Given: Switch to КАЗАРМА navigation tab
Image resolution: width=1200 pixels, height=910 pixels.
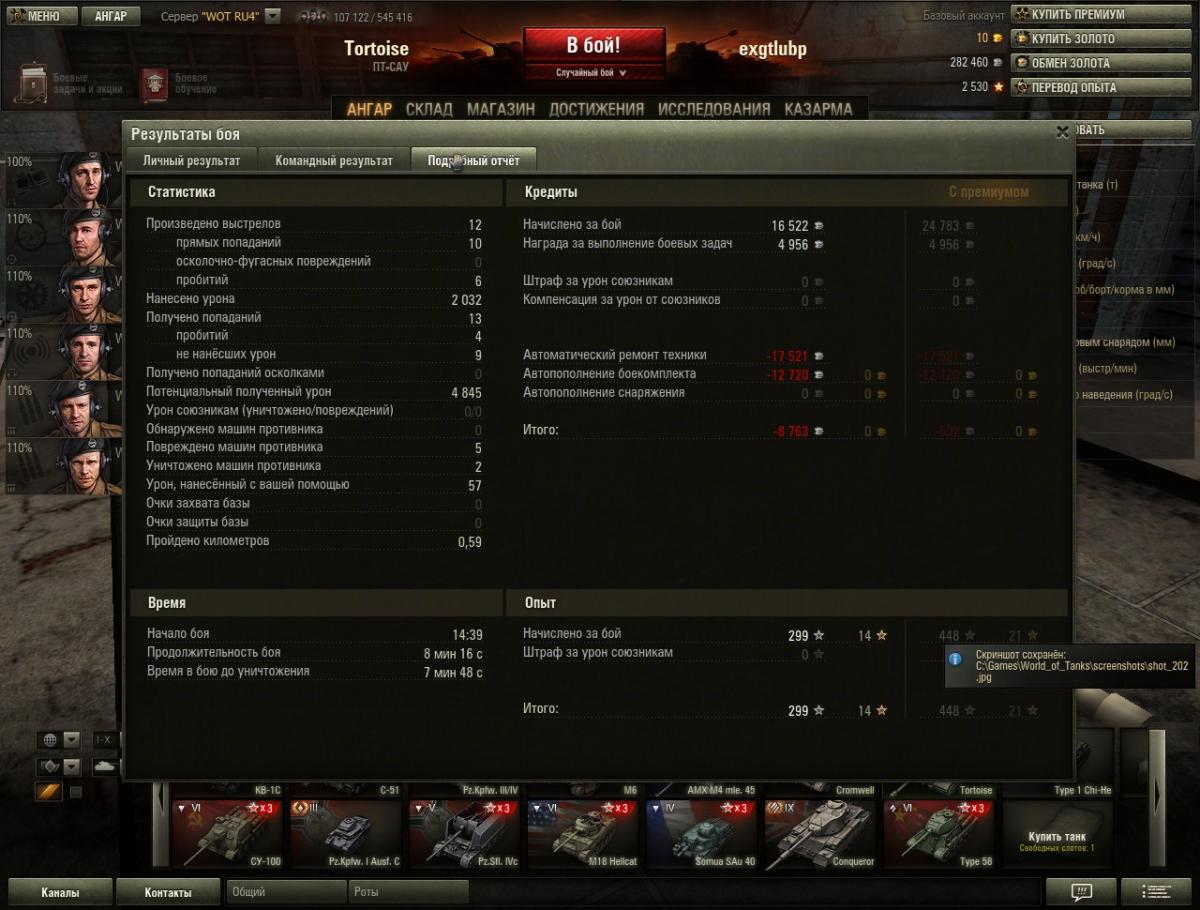Looking at the screenshot, I should (x=818, y=109).
